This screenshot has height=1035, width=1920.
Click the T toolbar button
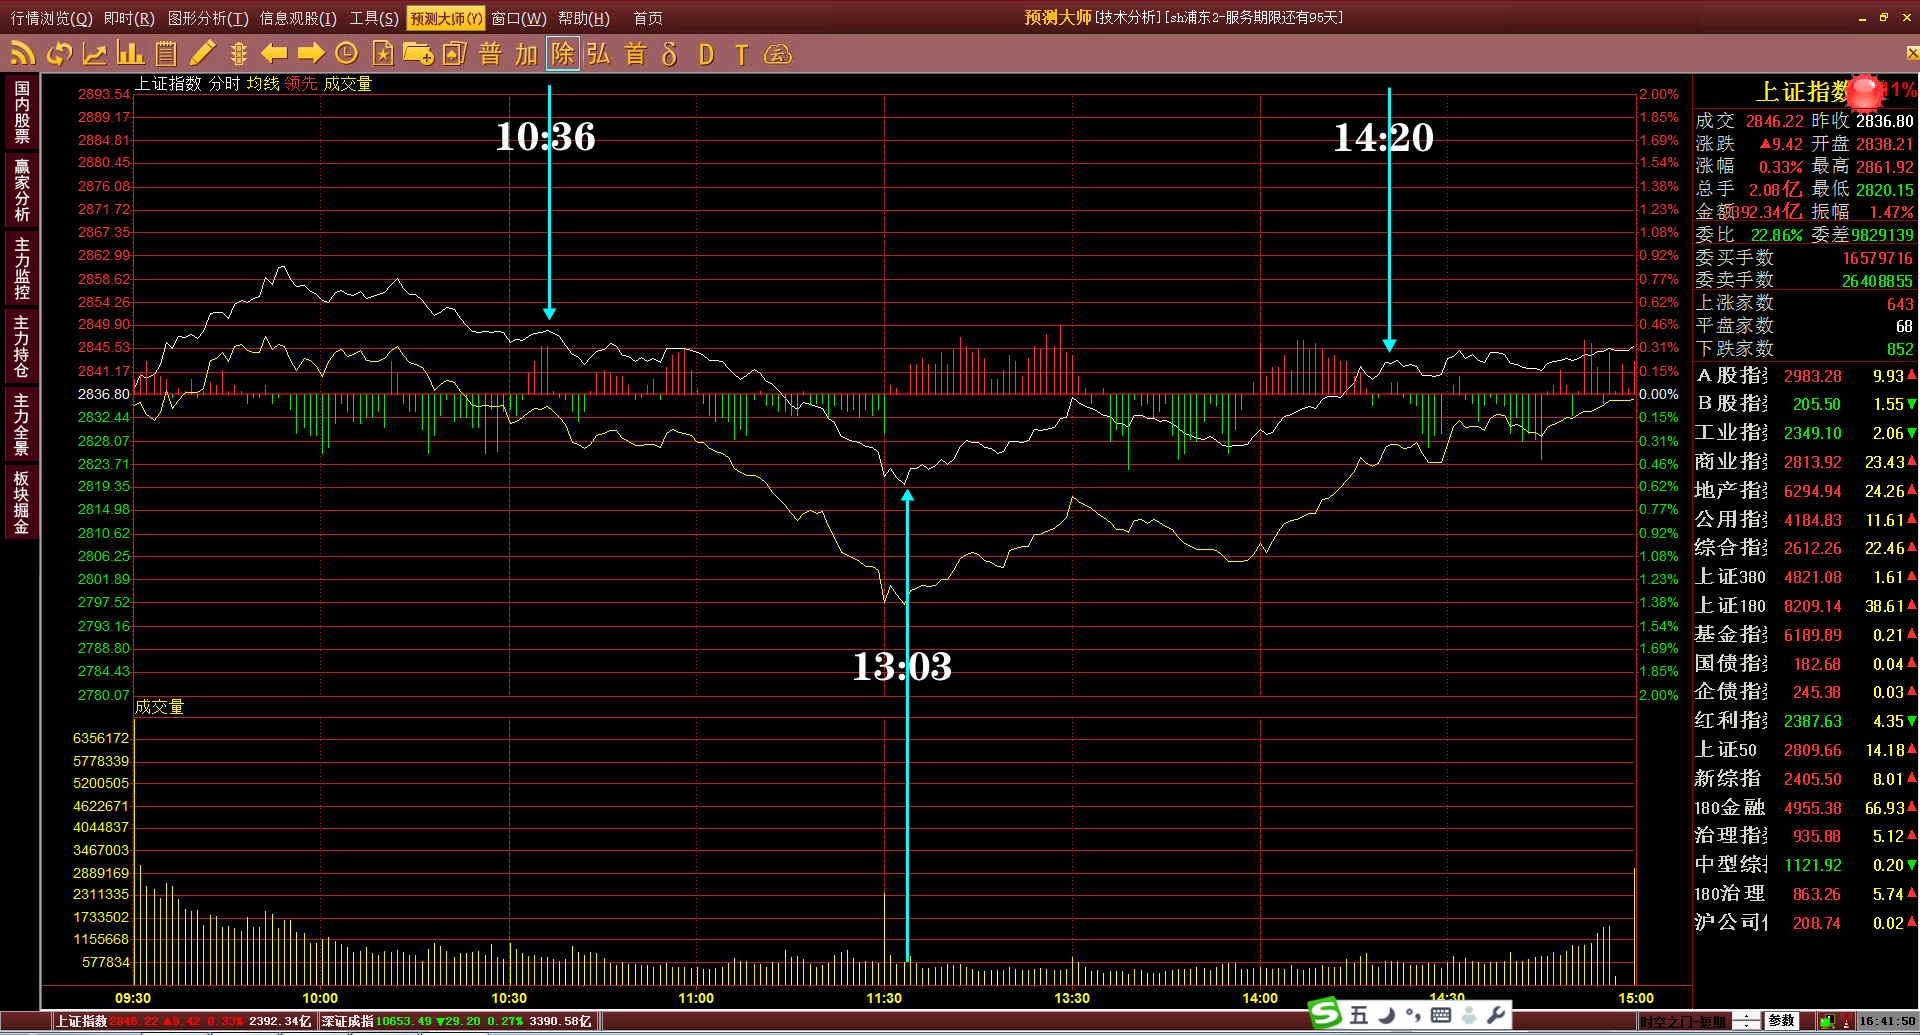(x=741, y=54)
